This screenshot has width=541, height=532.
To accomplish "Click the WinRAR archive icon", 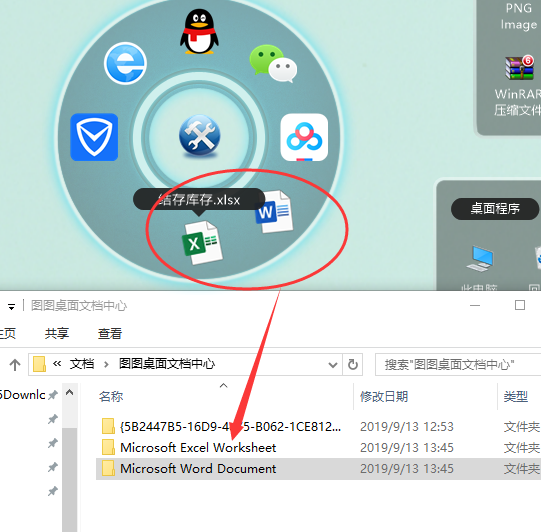I will coord(519,68).
